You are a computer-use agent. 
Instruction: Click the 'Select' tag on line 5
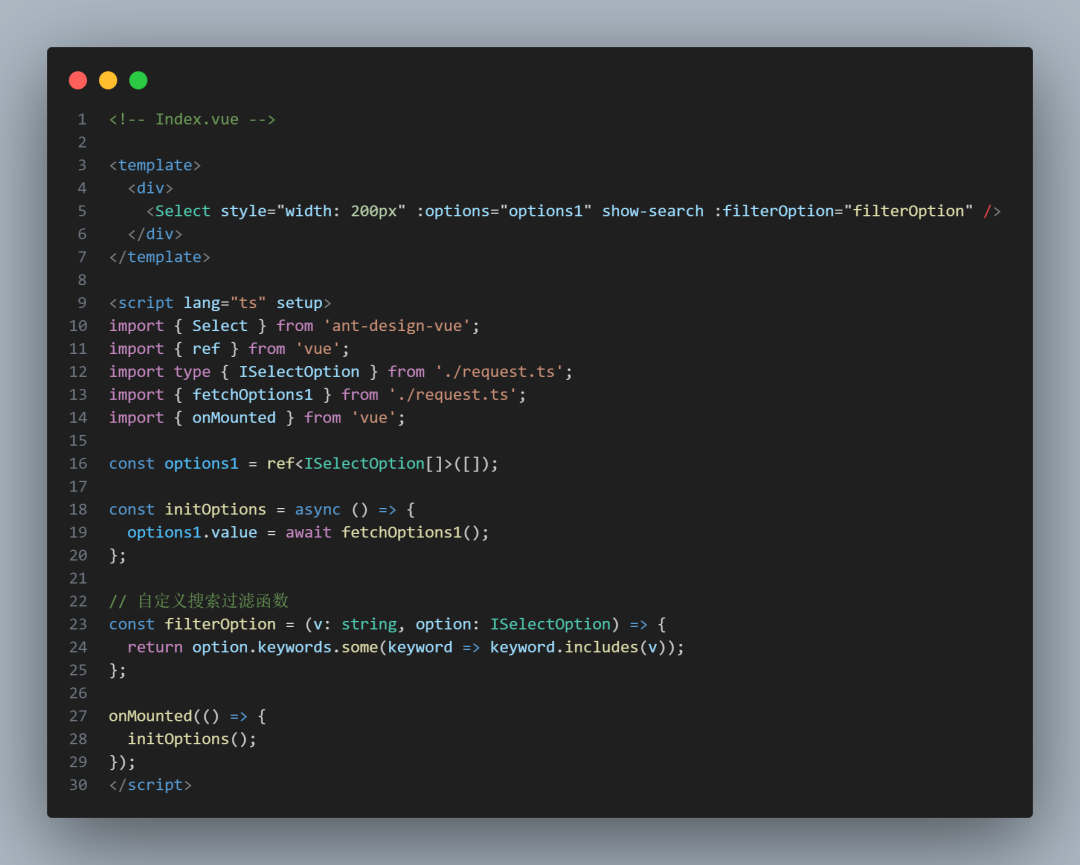pyautogui.click(x=183, y=211)
